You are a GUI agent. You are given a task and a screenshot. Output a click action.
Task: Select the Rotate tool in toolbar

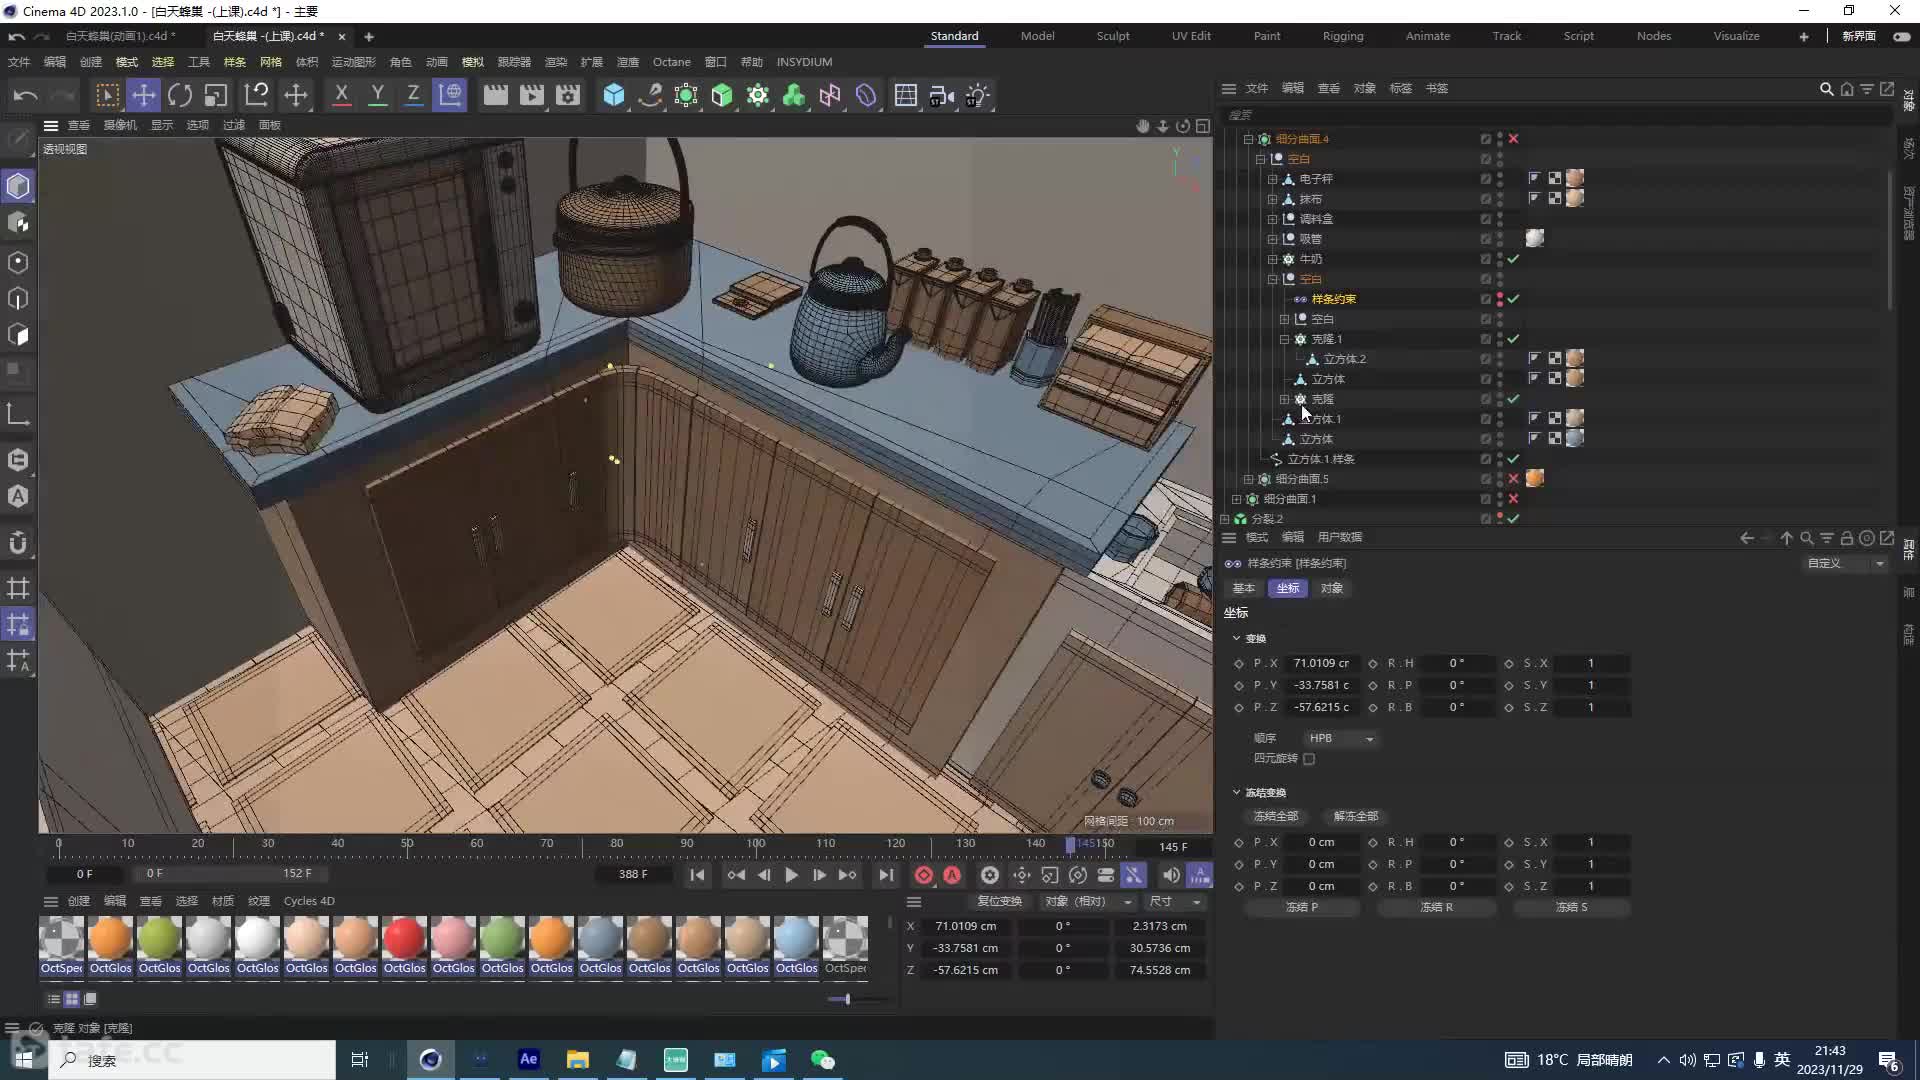[x=180, y=95]
